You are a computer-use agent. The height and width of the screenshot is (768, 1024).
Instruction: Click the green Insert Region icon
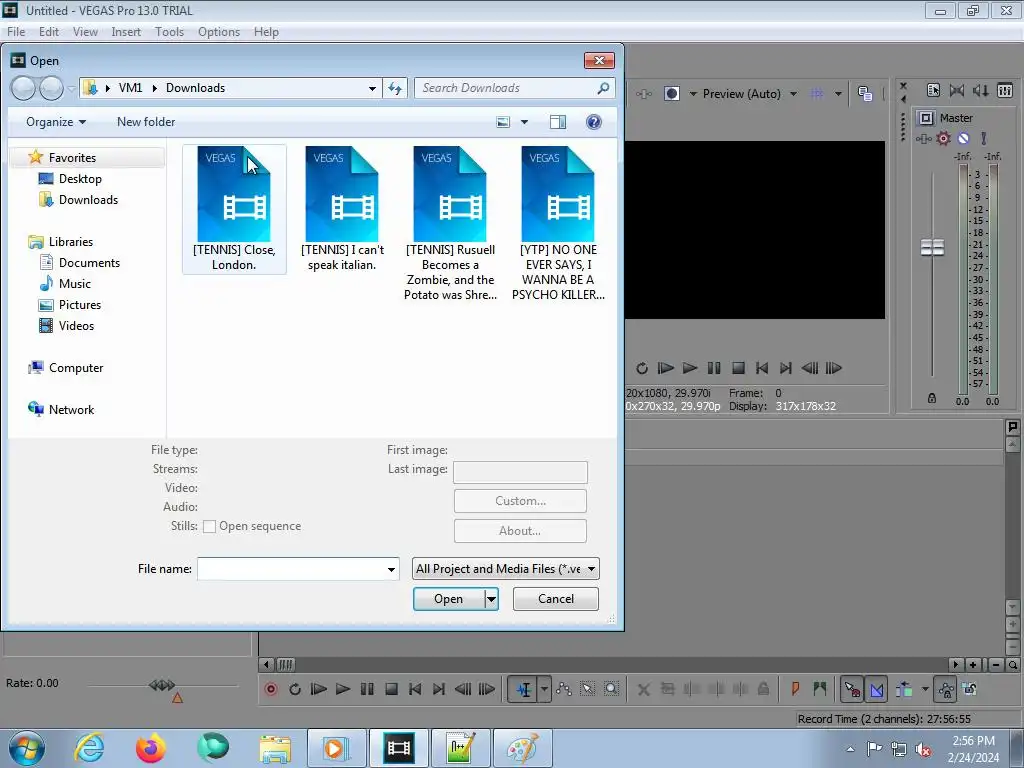(820, 688)
